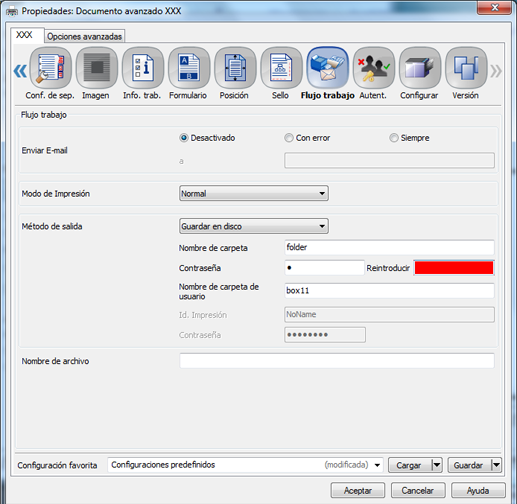Viewport: 517px width, 504px height.
Task: Select the Con error radio button
Action: click(x=289, y=138)
